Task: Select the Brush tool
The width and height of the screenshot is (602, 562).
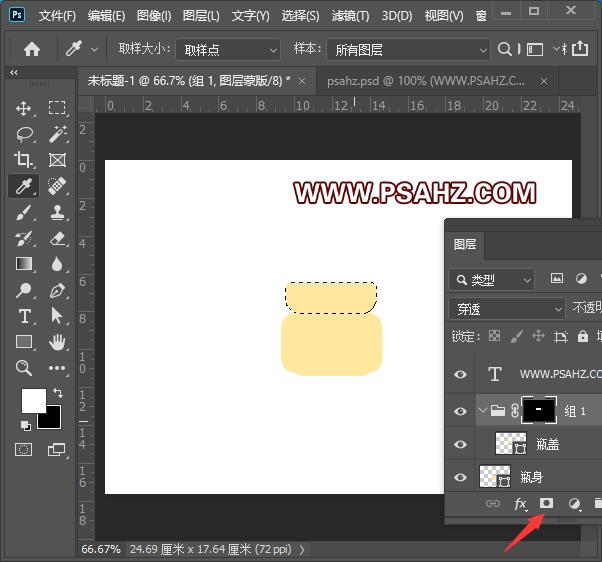Action: point(24,212)
